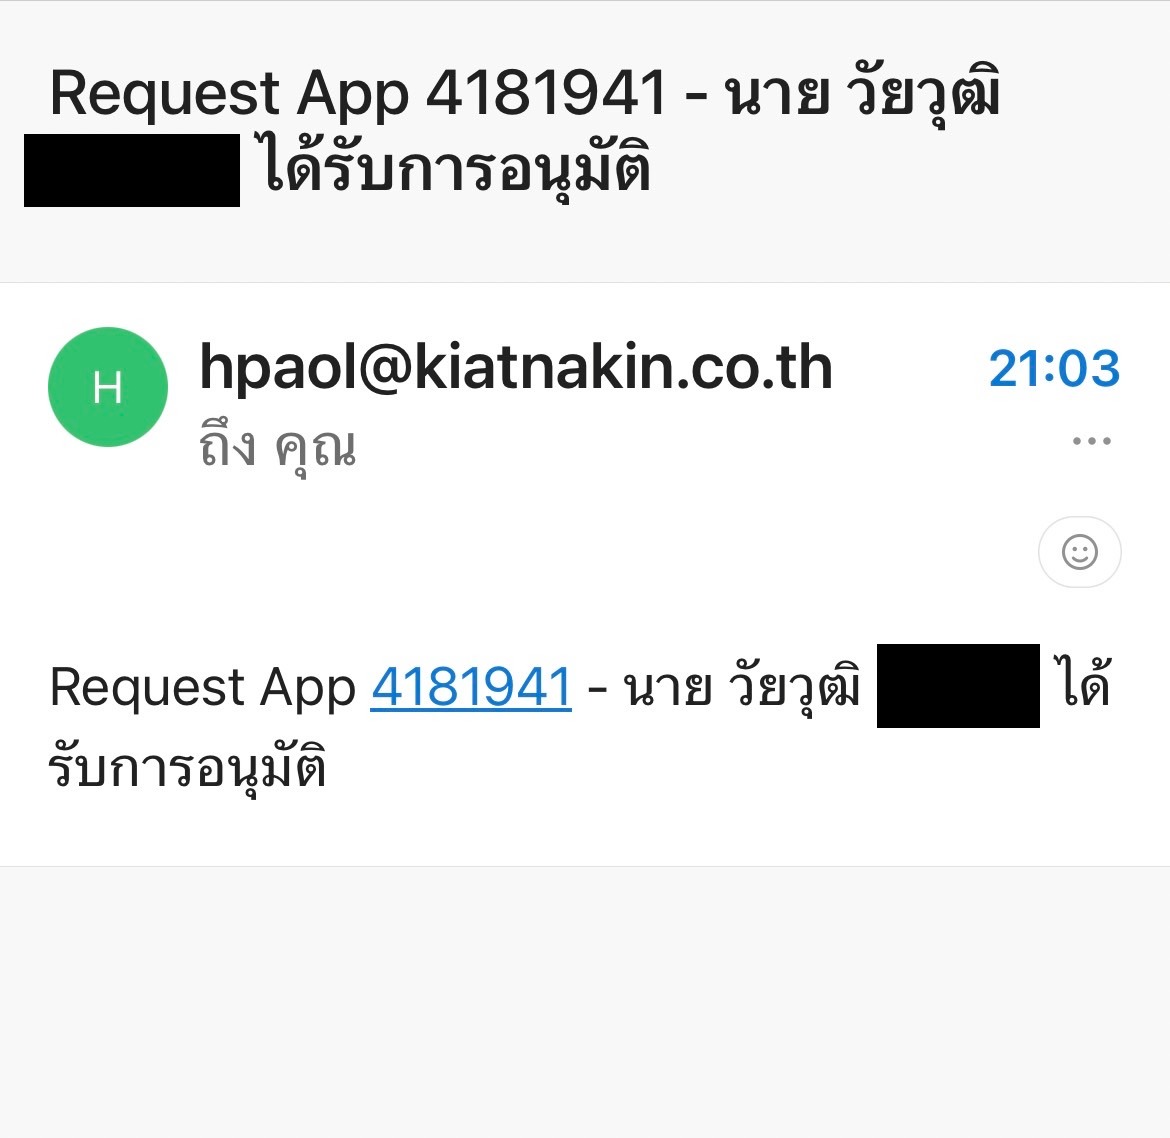Expand recipient details at ถึง คุณ

click(278, 448)
